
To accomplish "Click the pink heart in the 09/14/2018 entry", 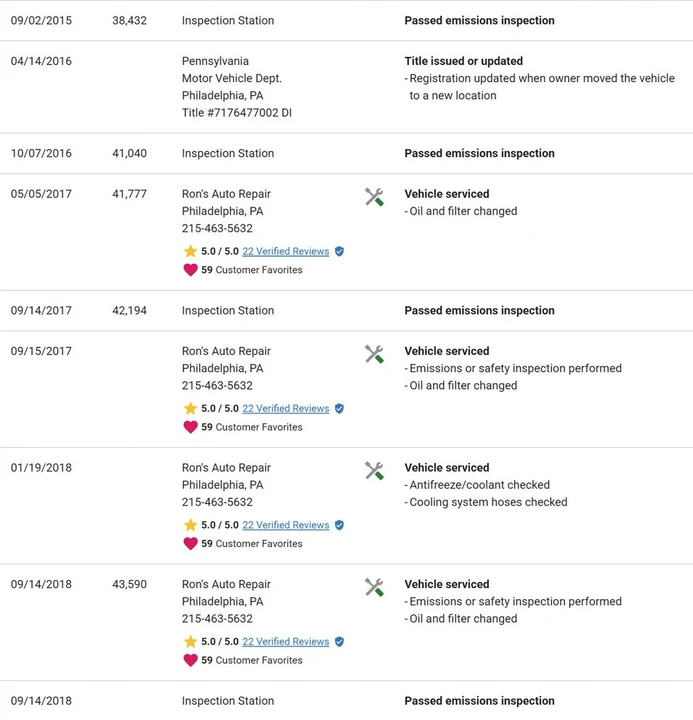I will 190,660.
